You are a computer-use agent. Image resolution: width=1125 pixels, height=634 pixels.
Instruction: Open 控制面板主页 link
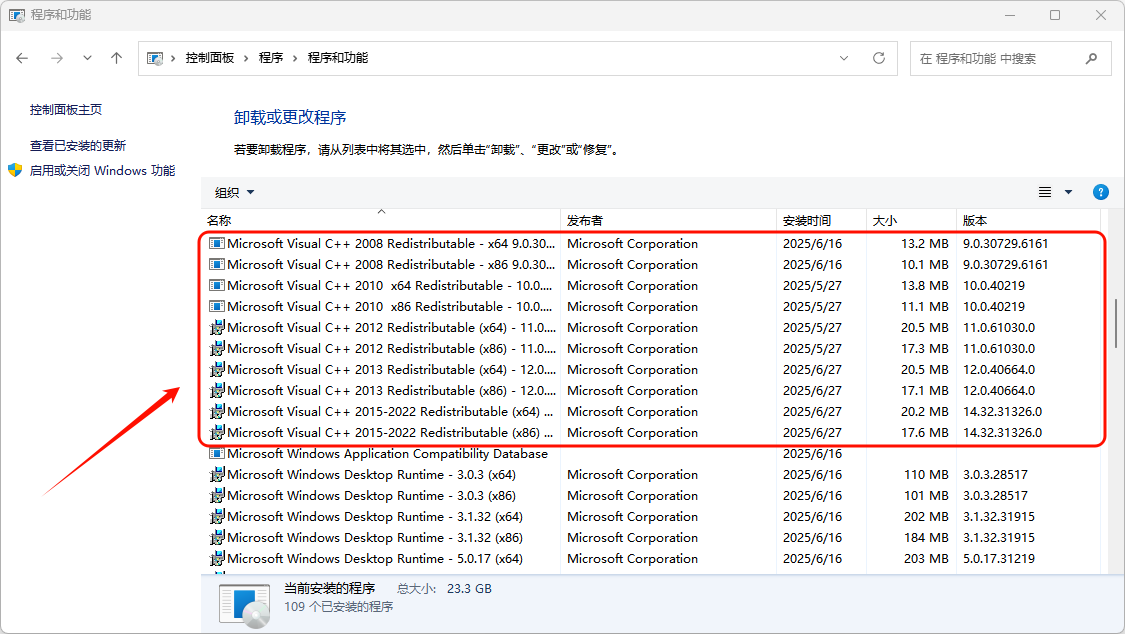(66, 110)
